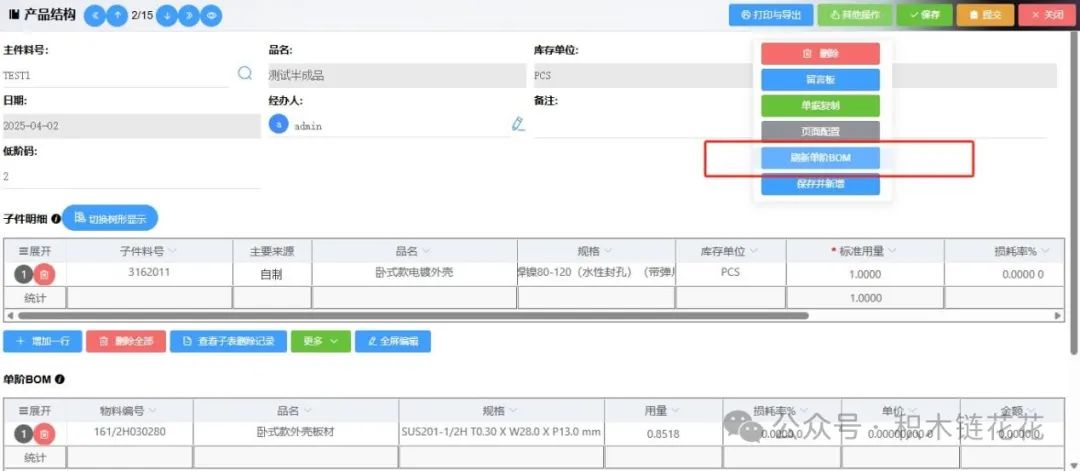This screenshot has height=471, width=1080.
Task: Click info icon next to 单阶BOM heading
Action: pos(60,380)
